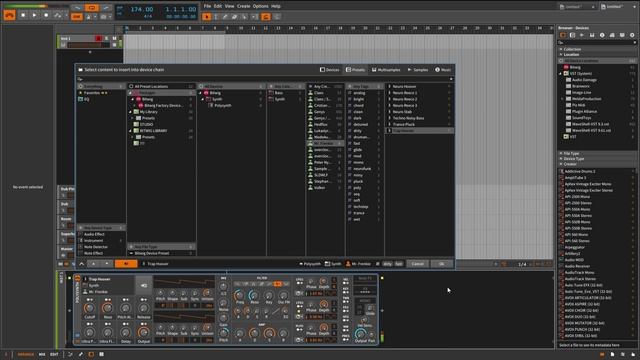
Task: Select the Pen tool
Action: click(x=225, y=17)
